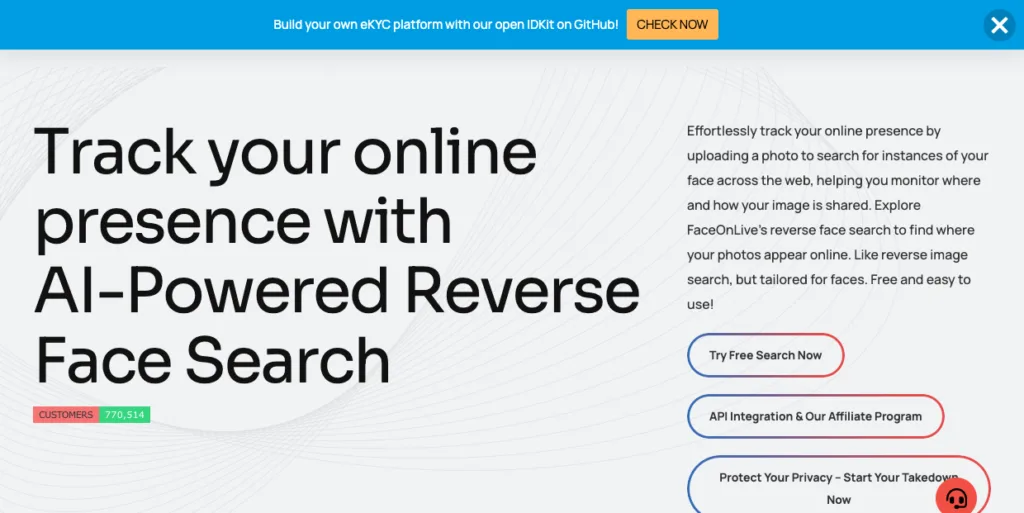Viewport: 1024px width, 513px height.
Task: Open API Integration & Our Affiliate Program
Action: [816, 416]
